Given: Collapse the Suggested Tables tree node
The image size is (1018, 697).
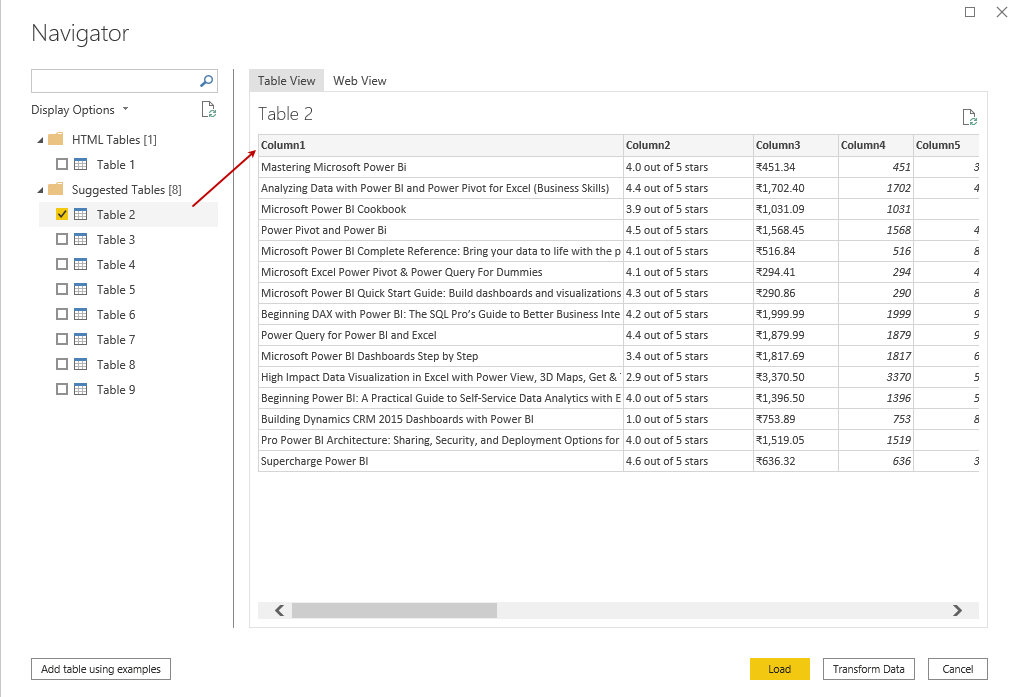Looking at the screenshot, I should (x=40, y=190).
